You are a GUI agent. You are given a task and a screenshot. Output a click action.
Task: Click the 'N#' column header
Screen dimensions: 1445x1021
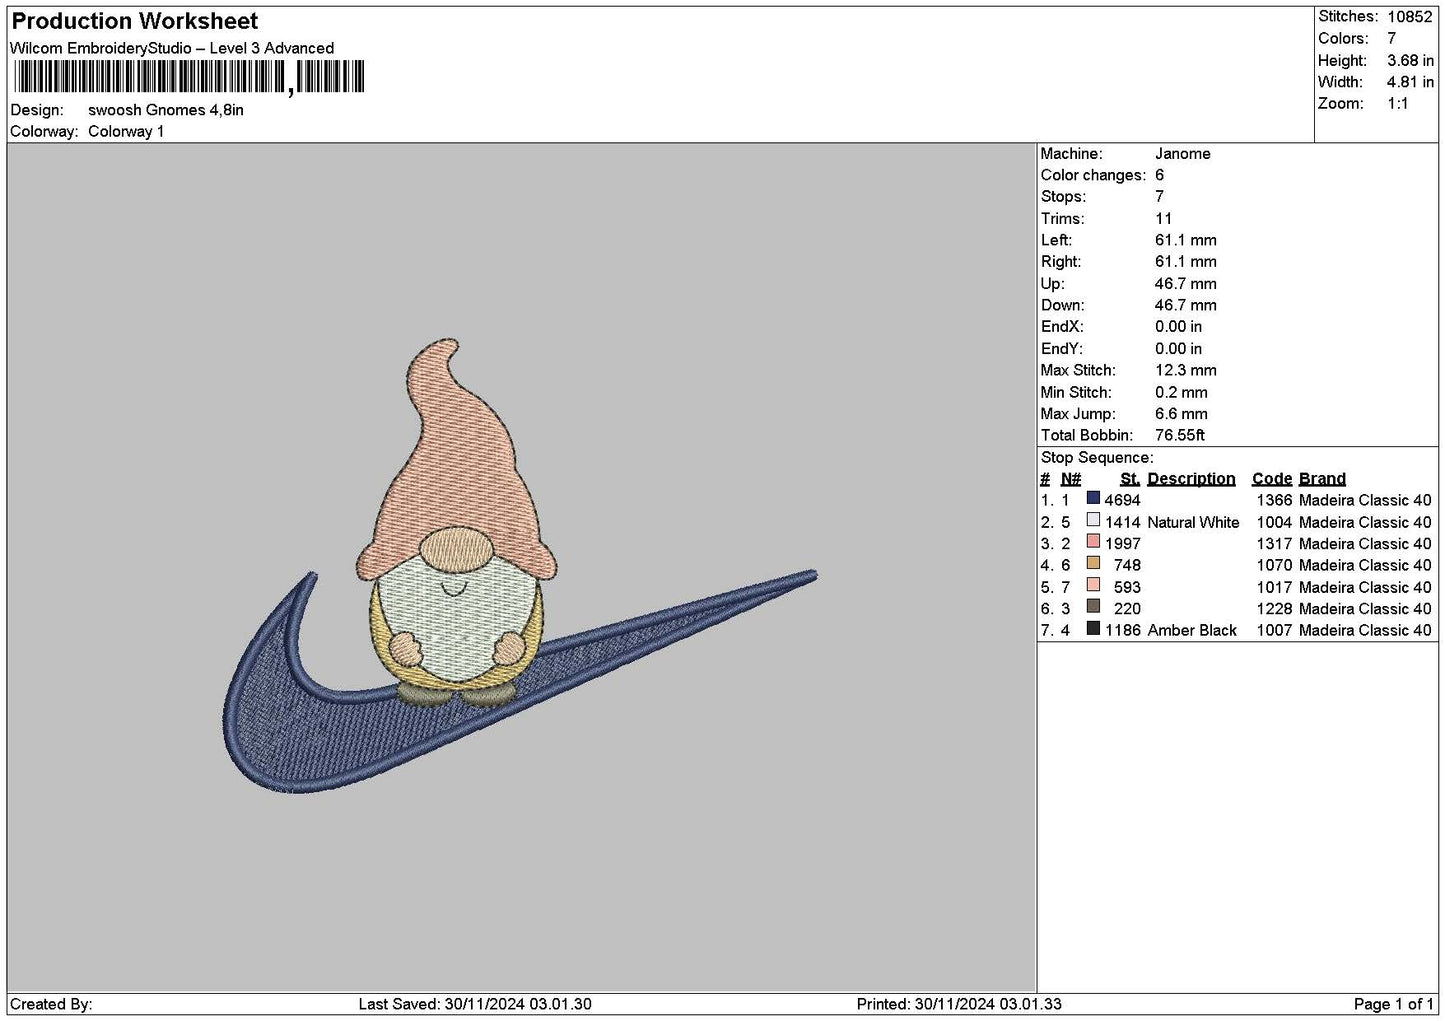pyautogui.click(x=1071, y=479)
